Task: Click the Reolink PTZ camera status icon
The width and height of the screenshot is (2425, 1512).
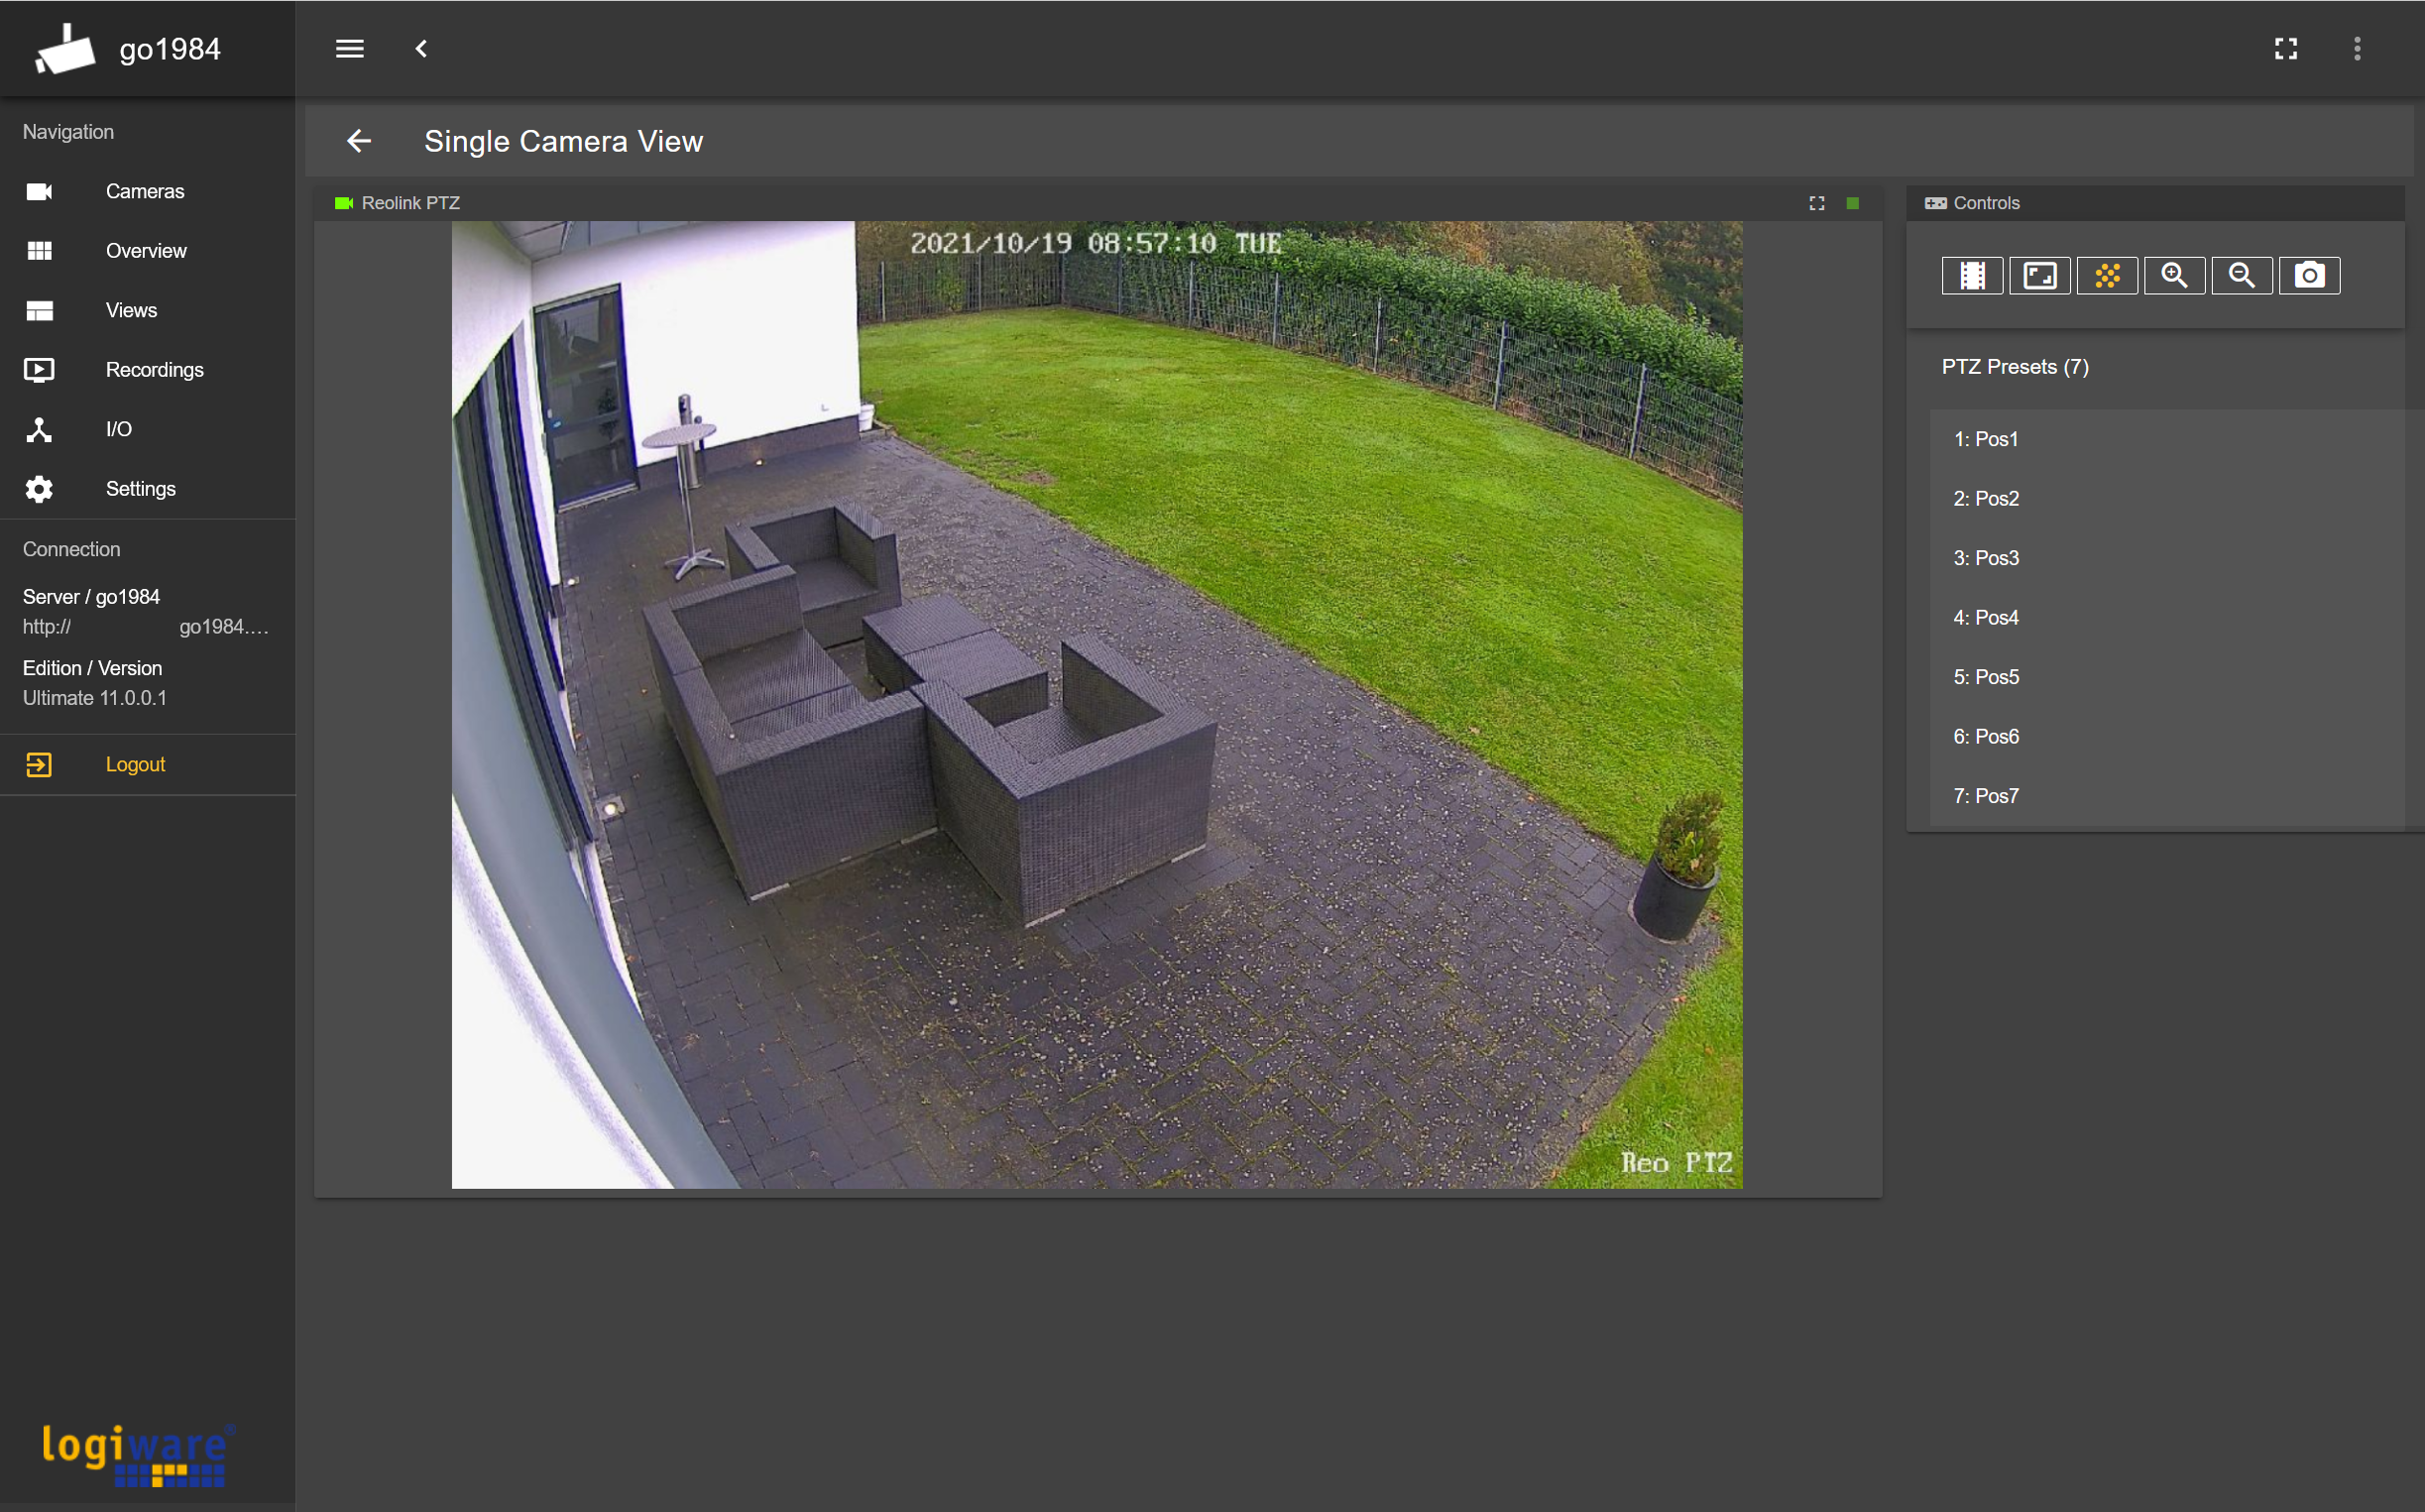Action: (344, 203)
